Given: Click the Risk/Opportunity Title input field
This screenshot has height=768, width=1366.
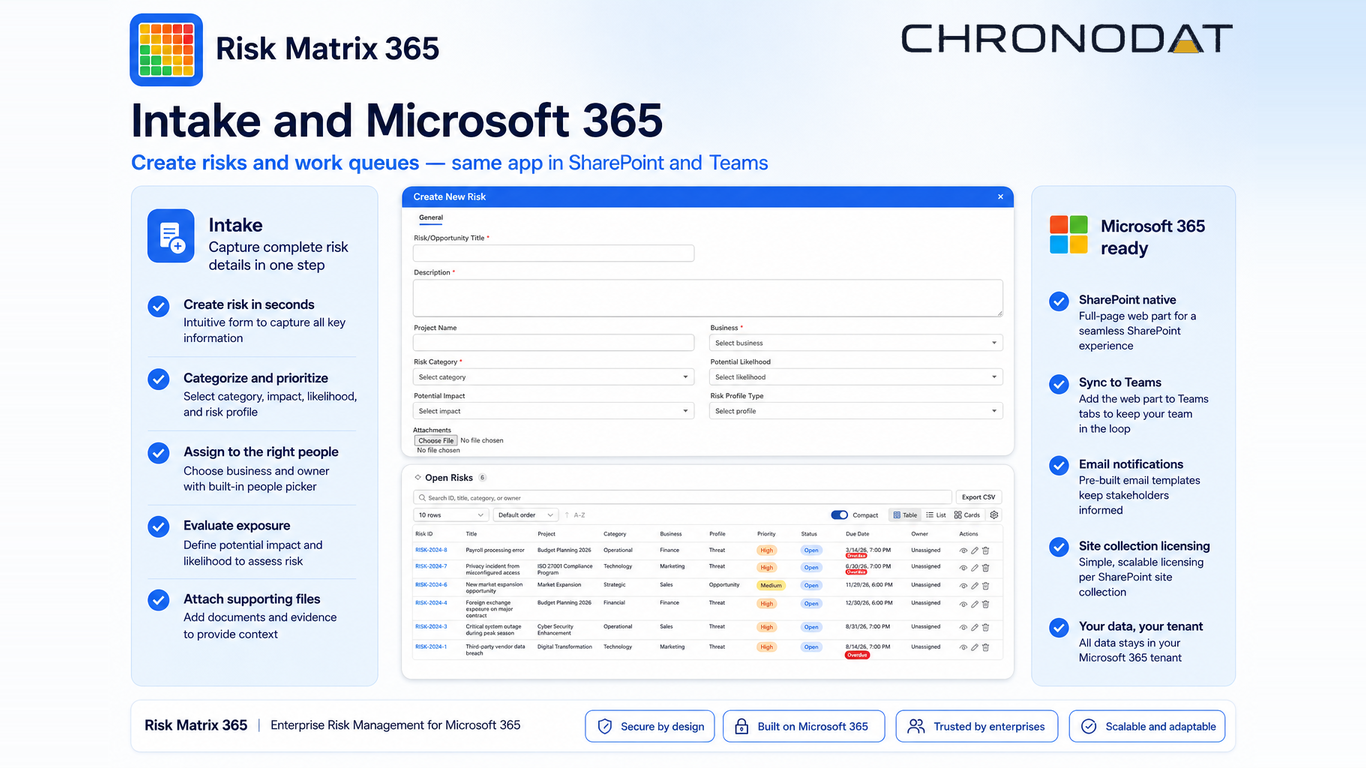Looking at the screenshot, I should point(554,254).
